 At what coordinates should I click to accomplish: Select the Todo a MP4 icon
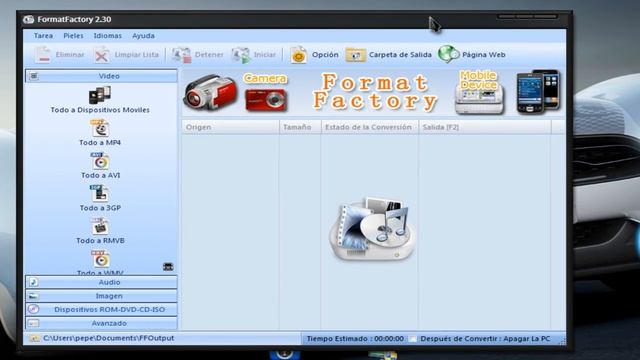(x=100, y=128)
